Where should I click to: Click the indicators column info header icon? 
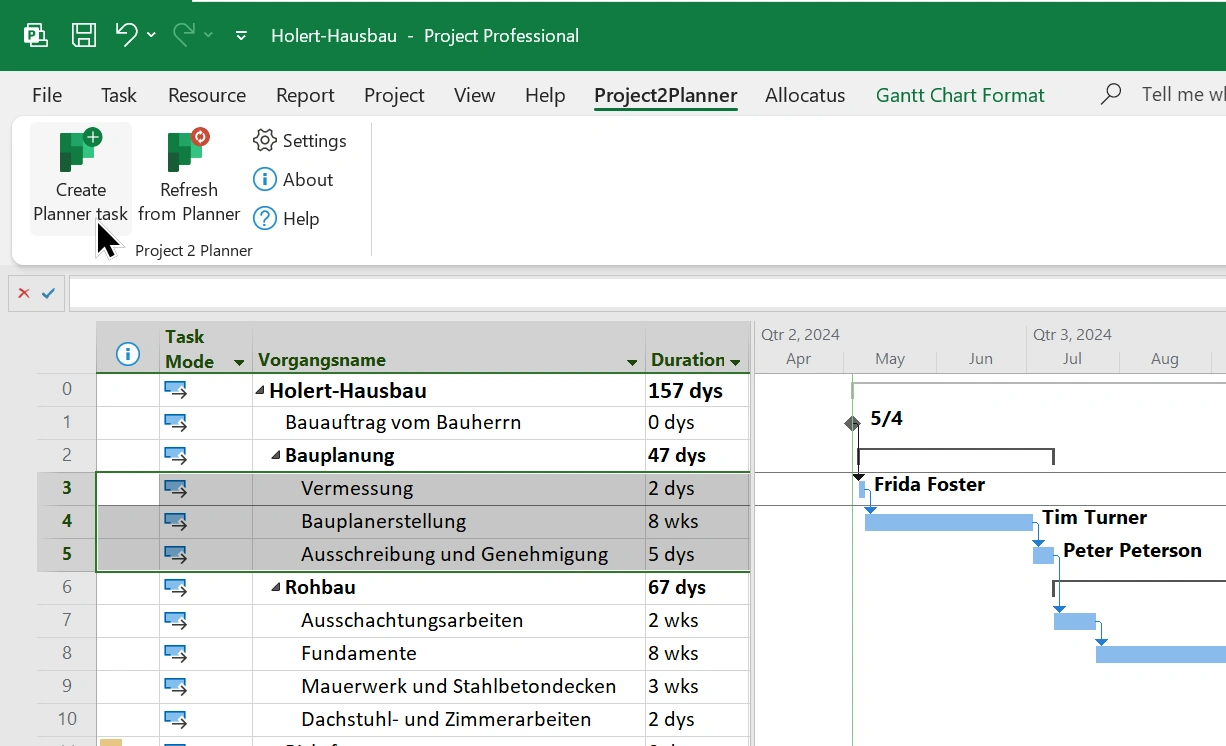pos(127,353)
